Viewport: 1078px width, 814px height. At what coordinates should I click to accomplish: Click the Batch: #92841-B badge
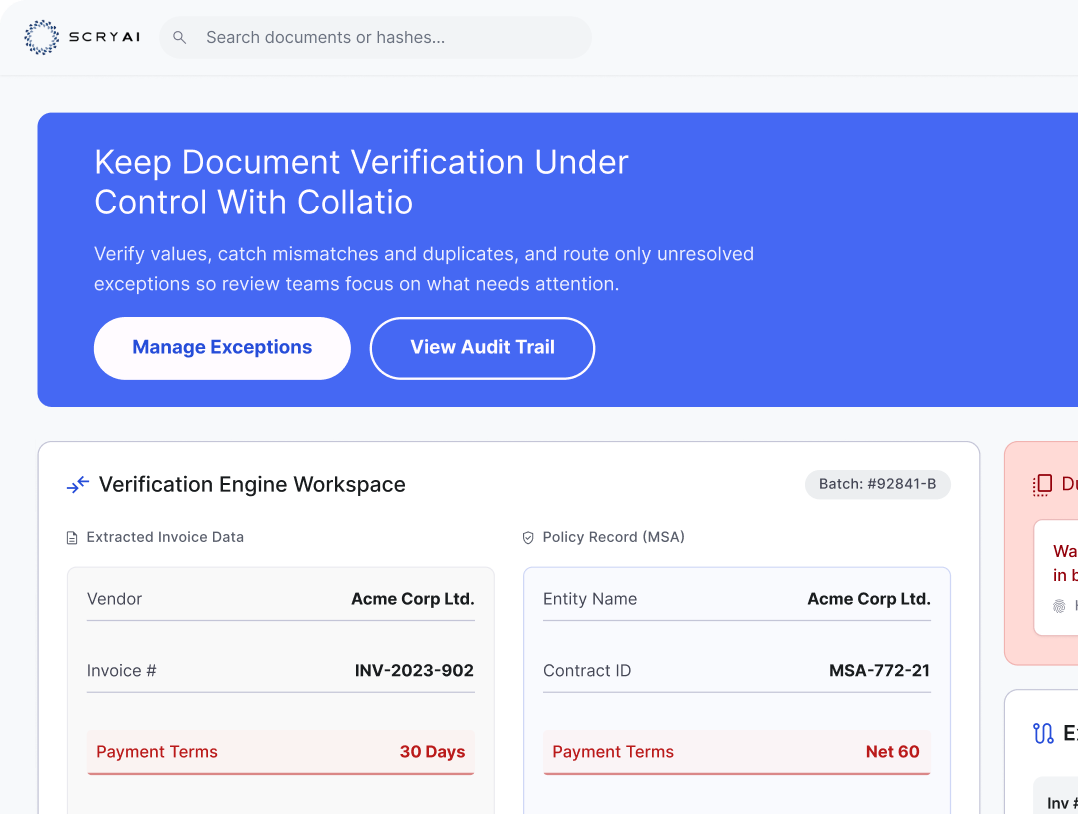(x=877, y=484)
